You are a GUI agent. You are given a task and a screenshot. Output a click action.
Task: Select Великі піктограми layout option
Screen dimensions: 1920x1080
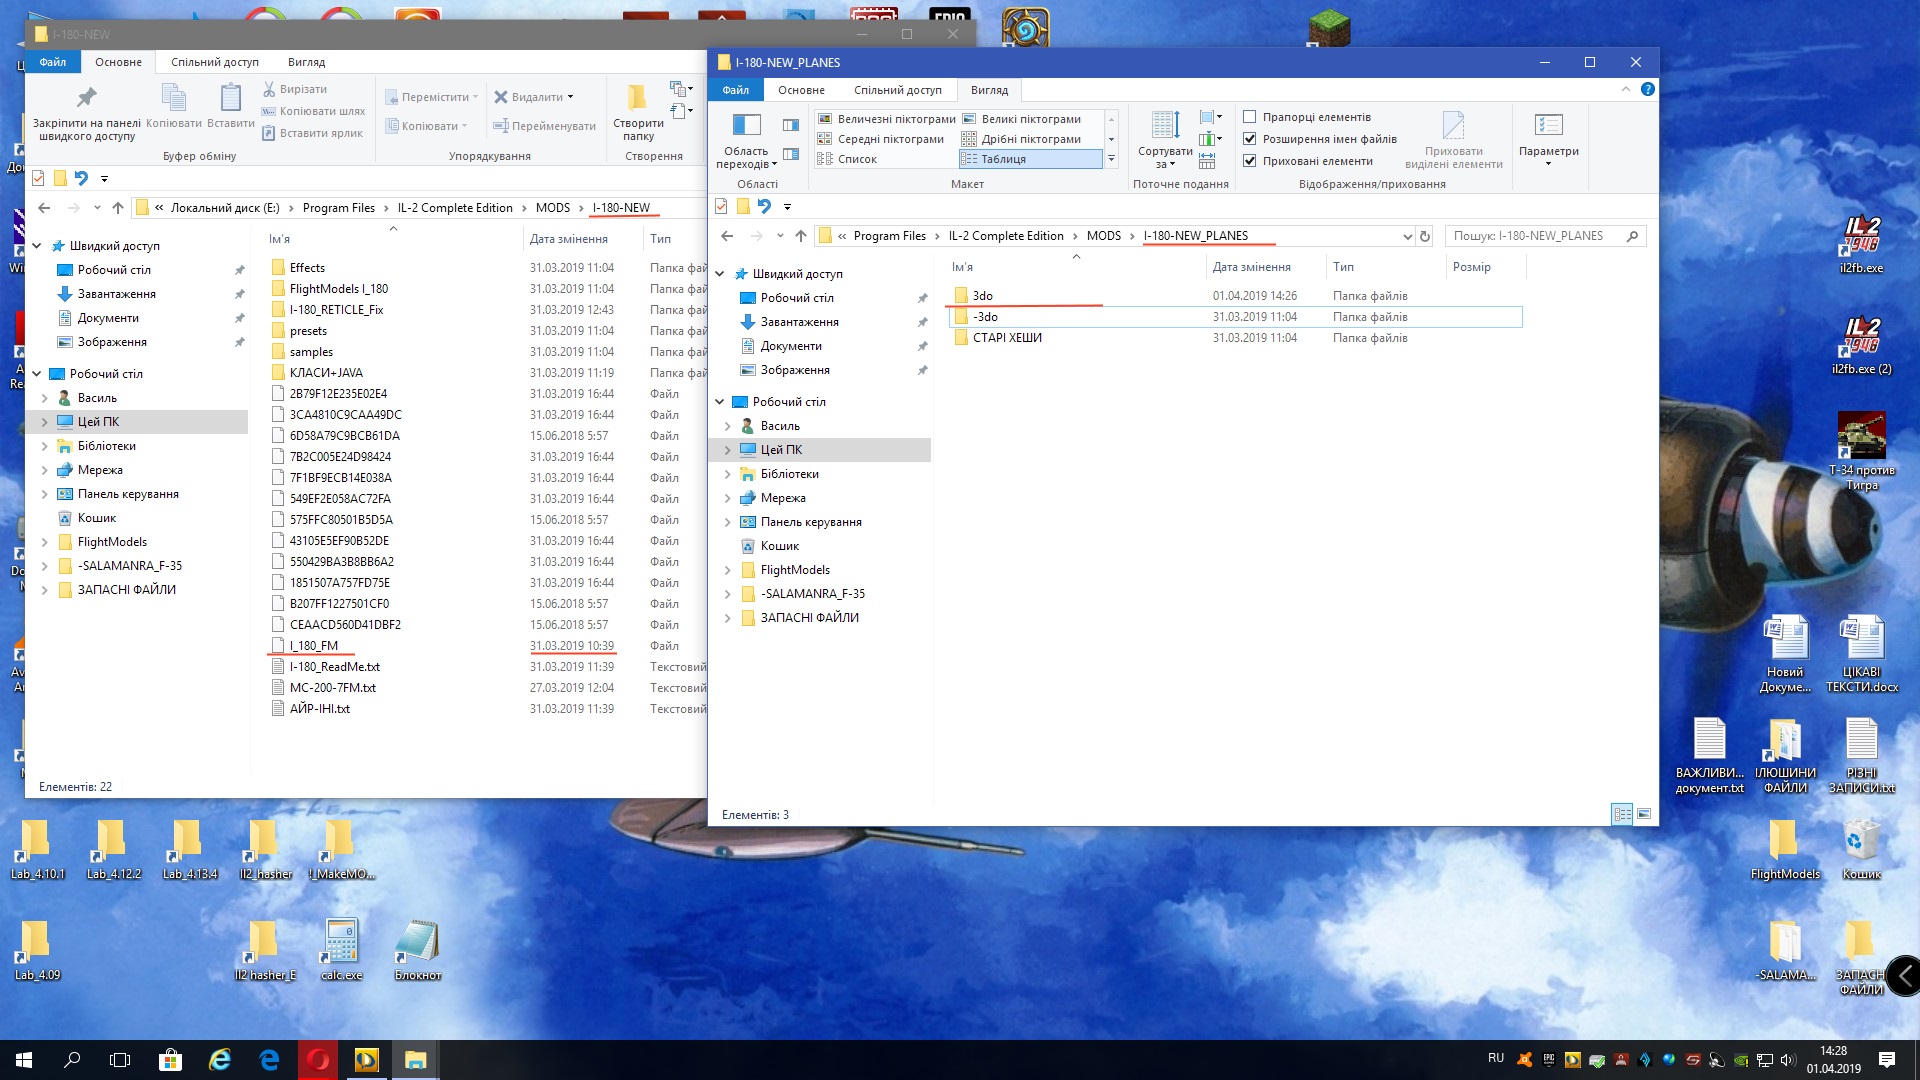(x=1030, y=119)
